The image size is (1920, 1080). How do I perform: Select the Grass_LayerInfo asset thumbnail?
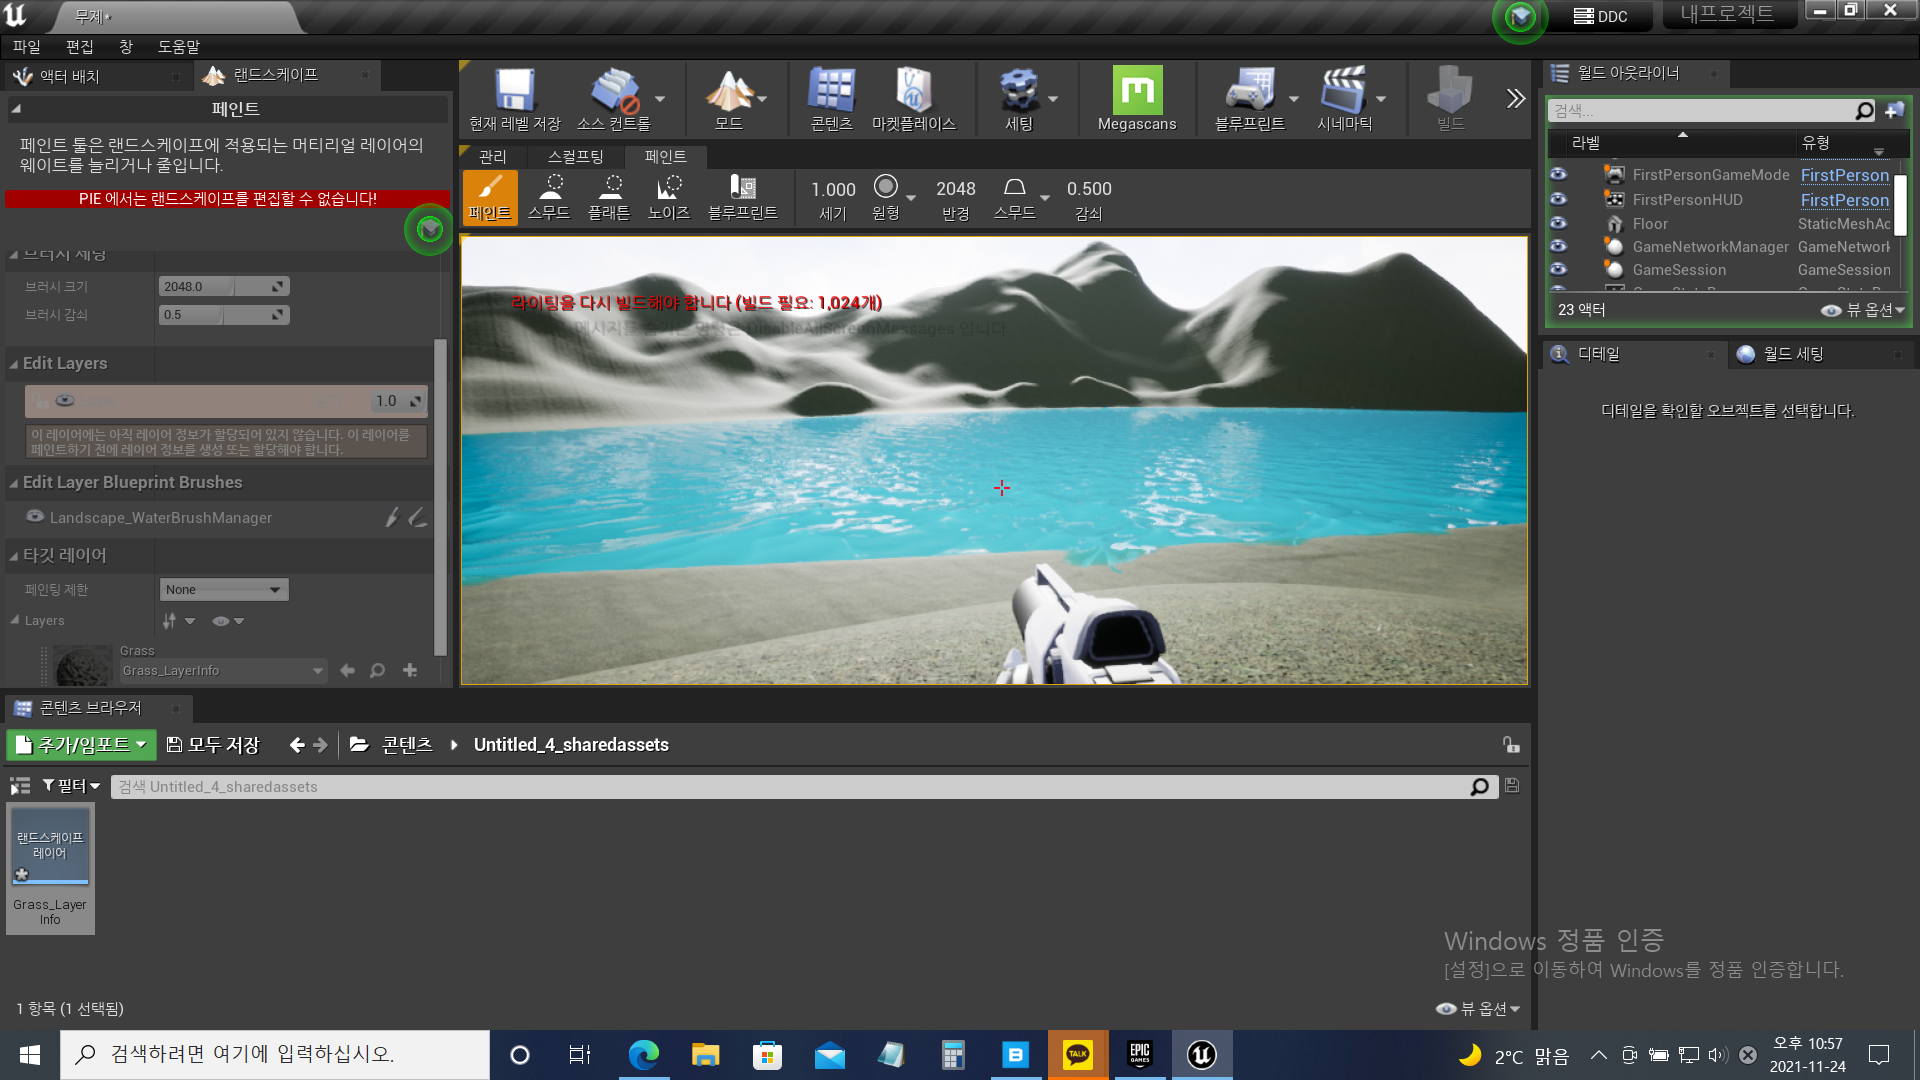[50, 848]
